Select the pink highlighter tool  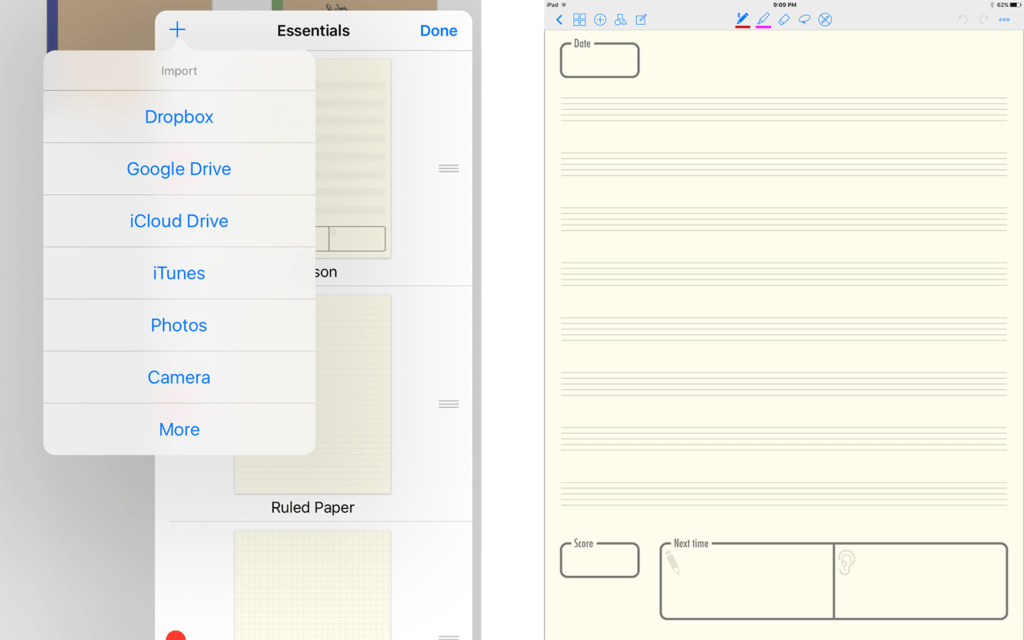(765, 18)
